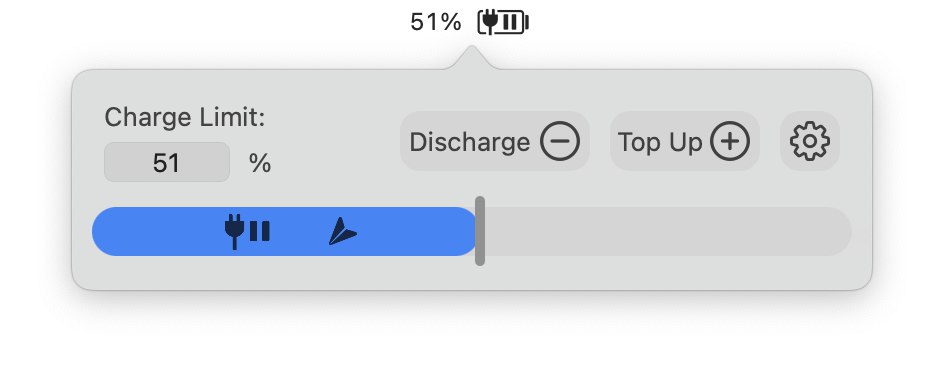Click the blue filled part of the charge bar
This screenshot has width=944, height=370.
tap(284, 231)
